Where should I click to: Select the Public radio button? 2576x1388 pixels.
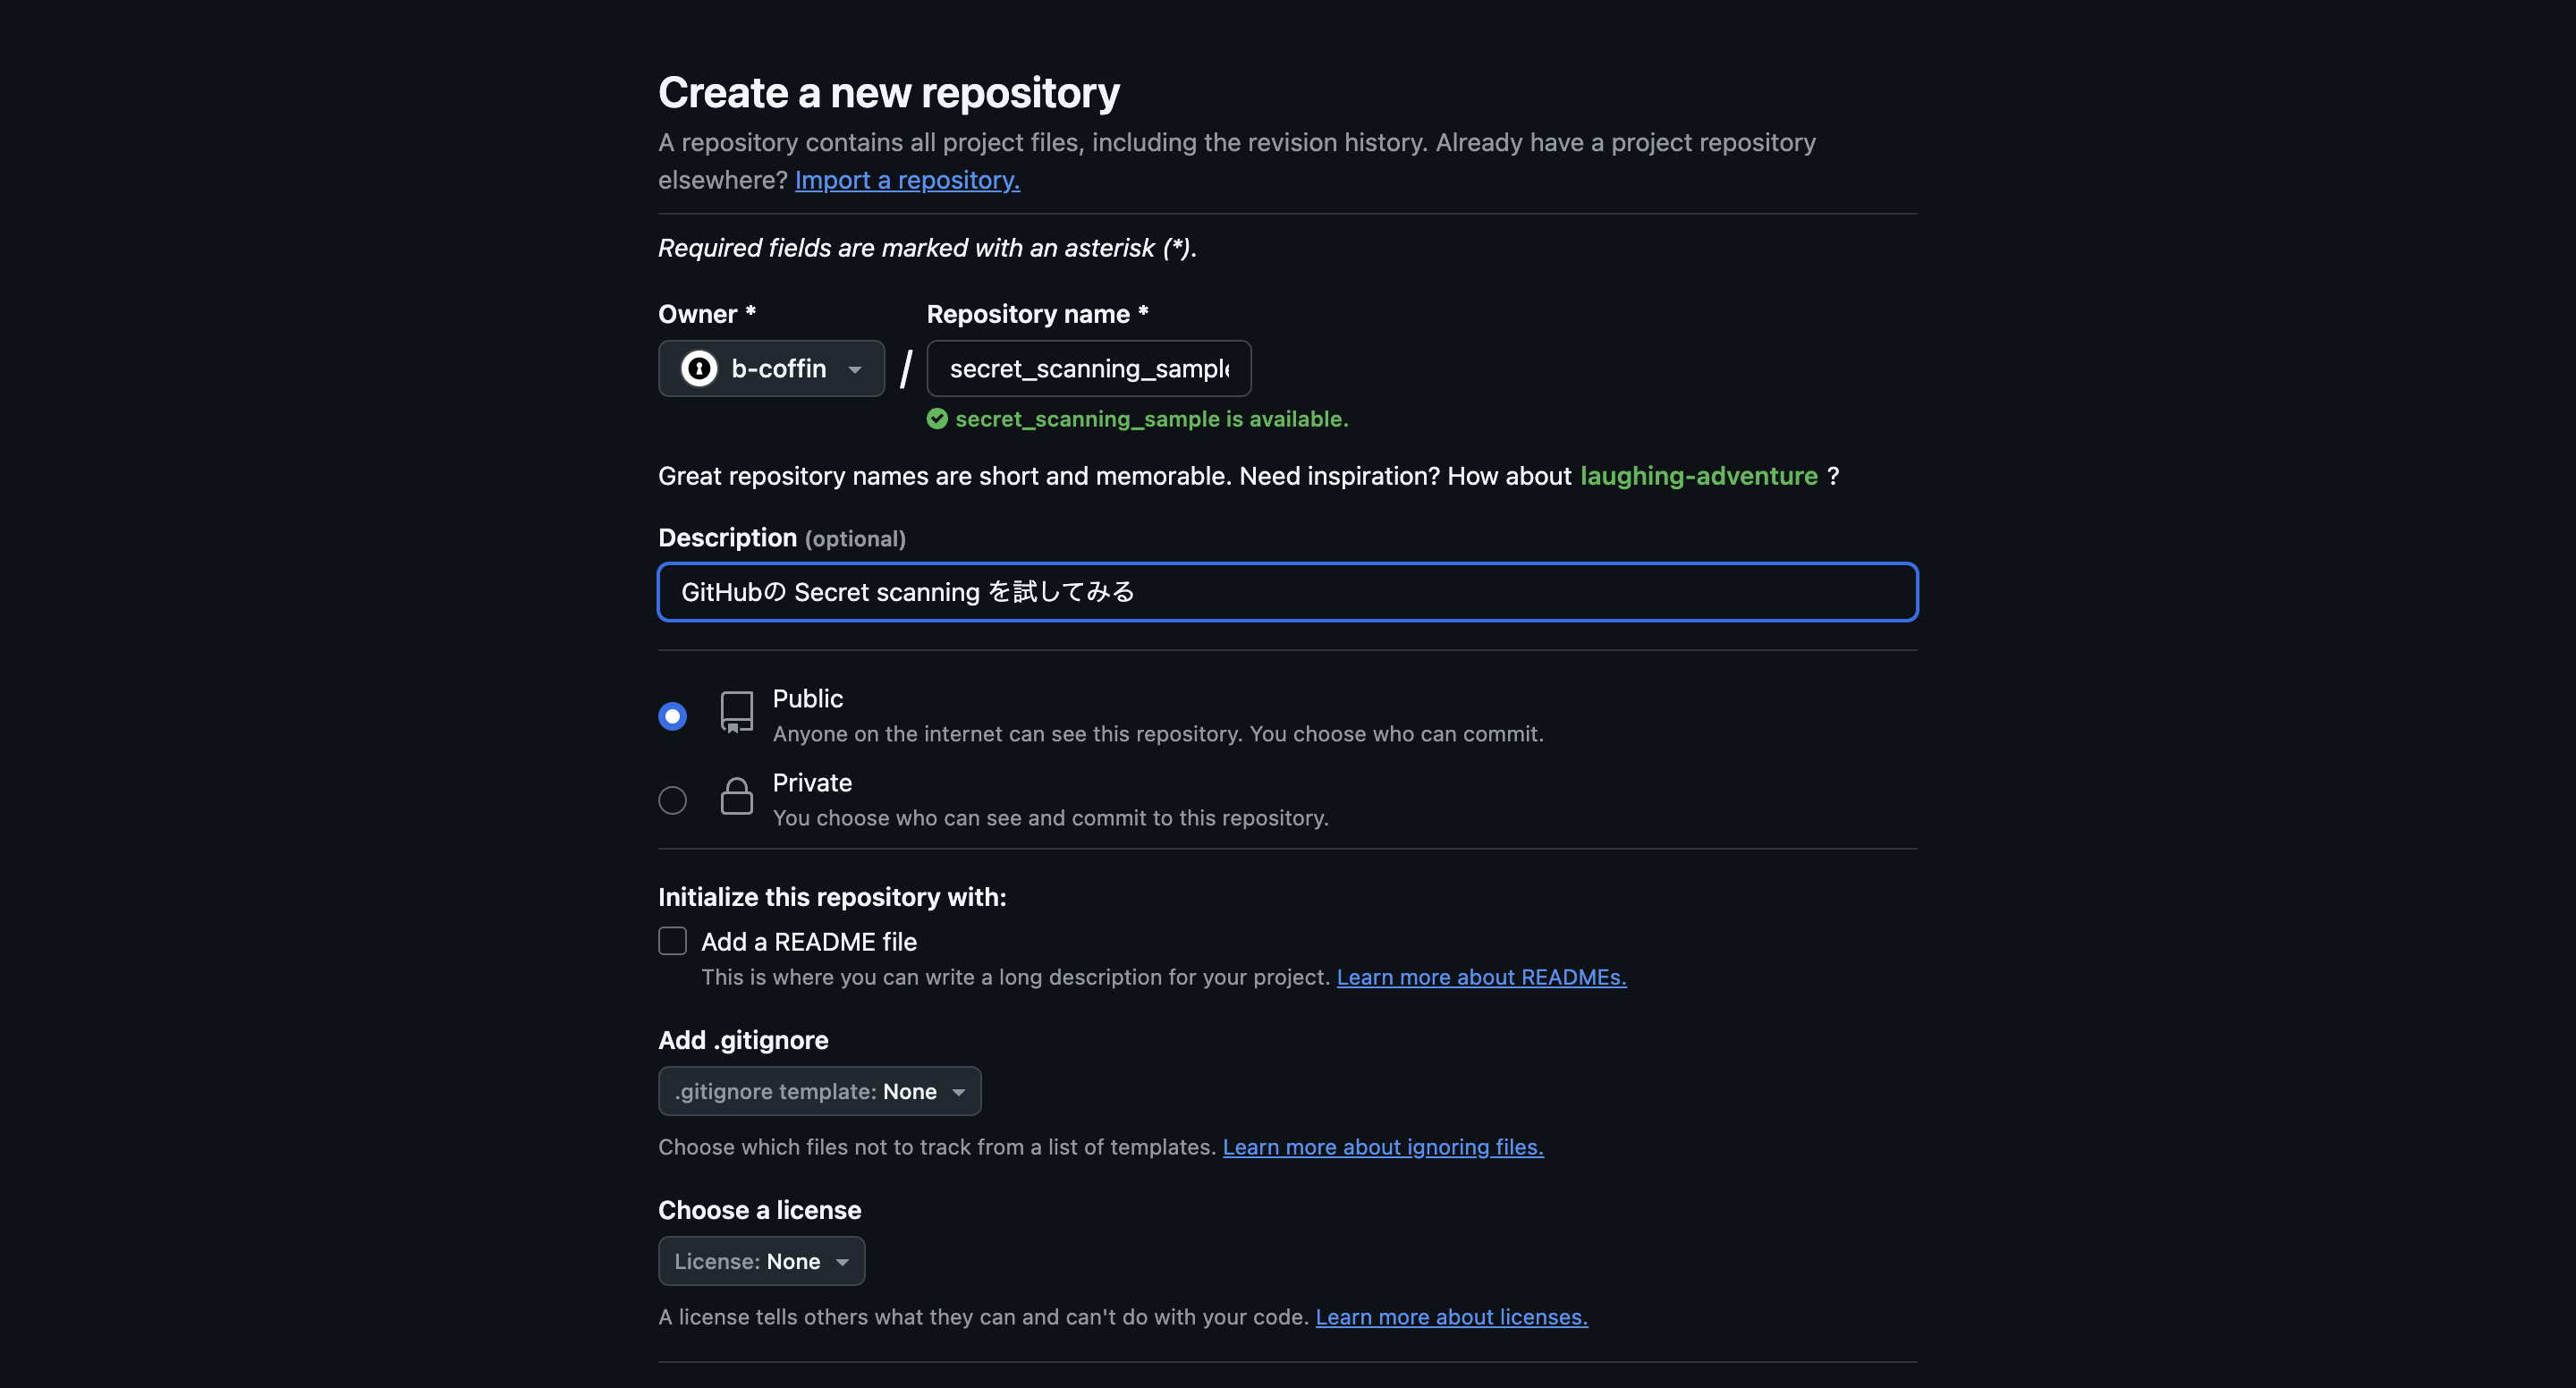point(671,715)
